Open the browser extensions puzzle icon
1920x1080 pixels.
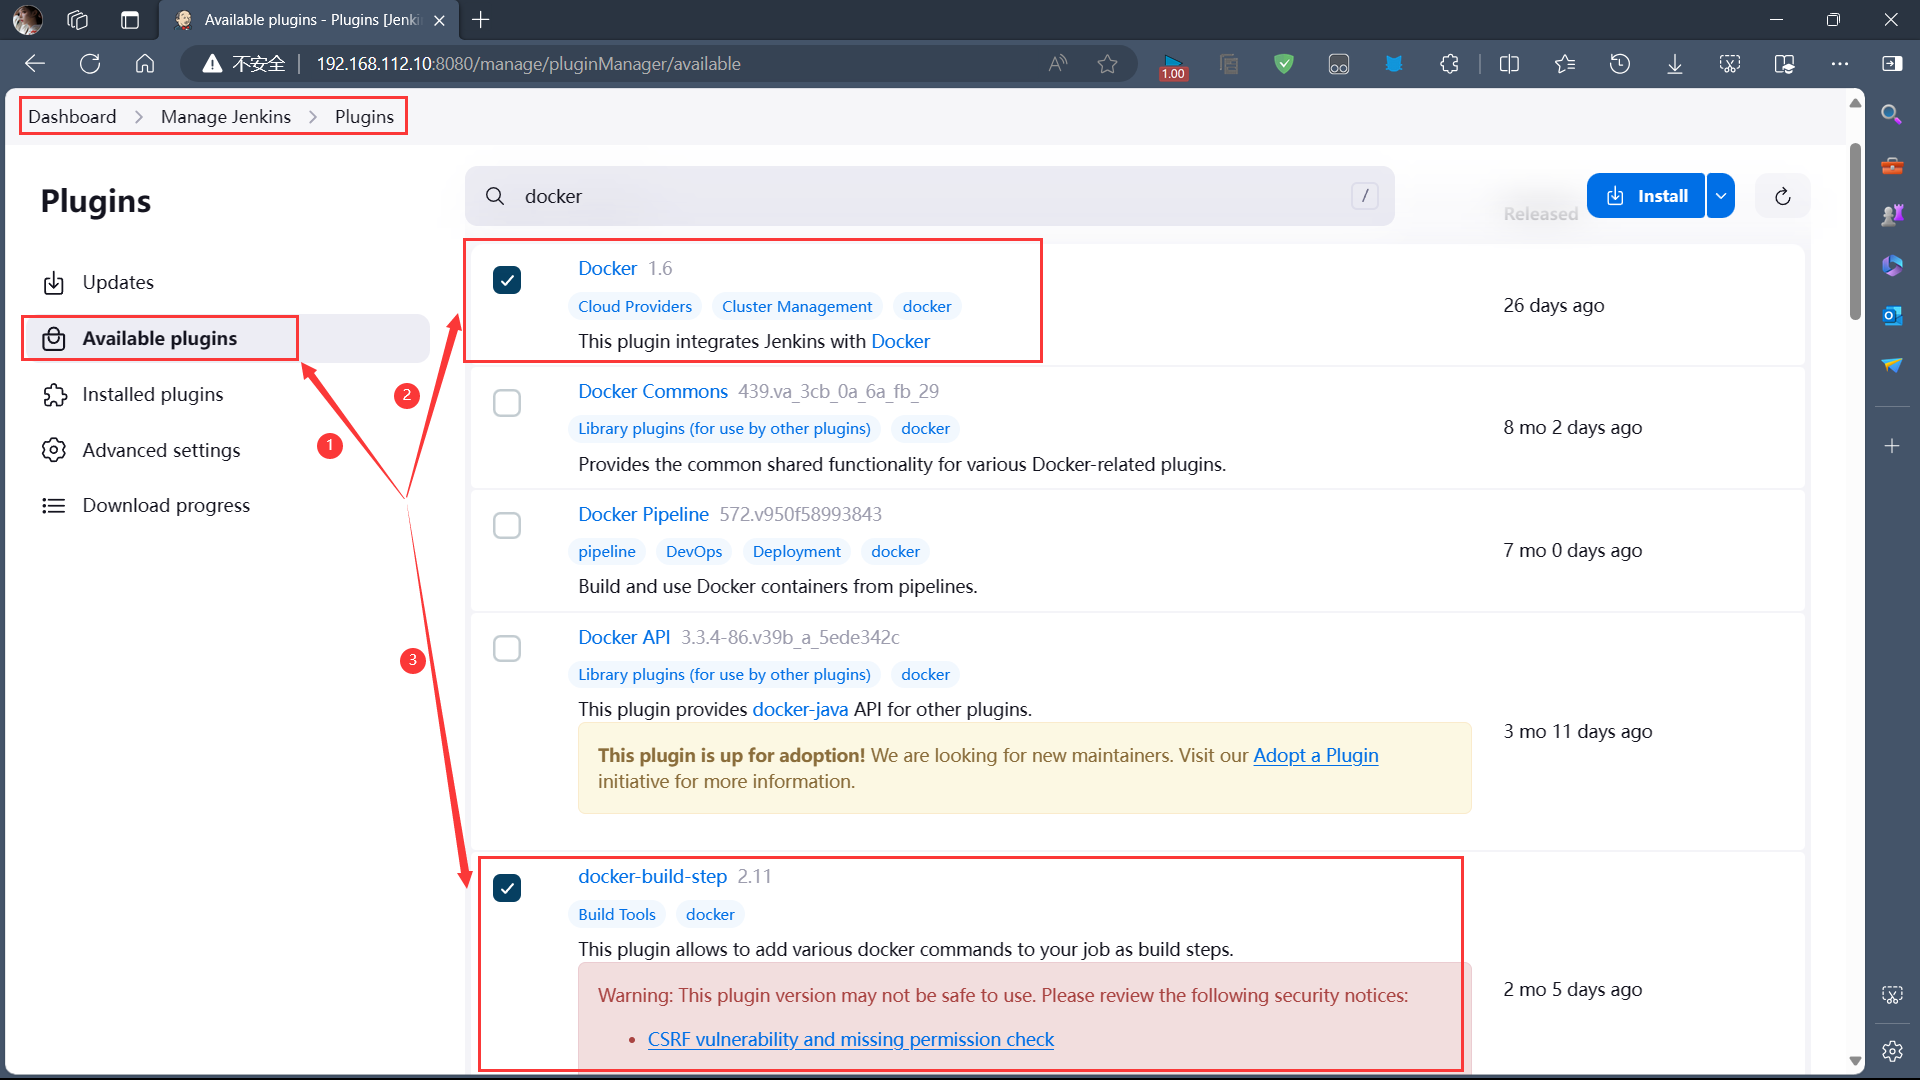tap(1449, 64)
